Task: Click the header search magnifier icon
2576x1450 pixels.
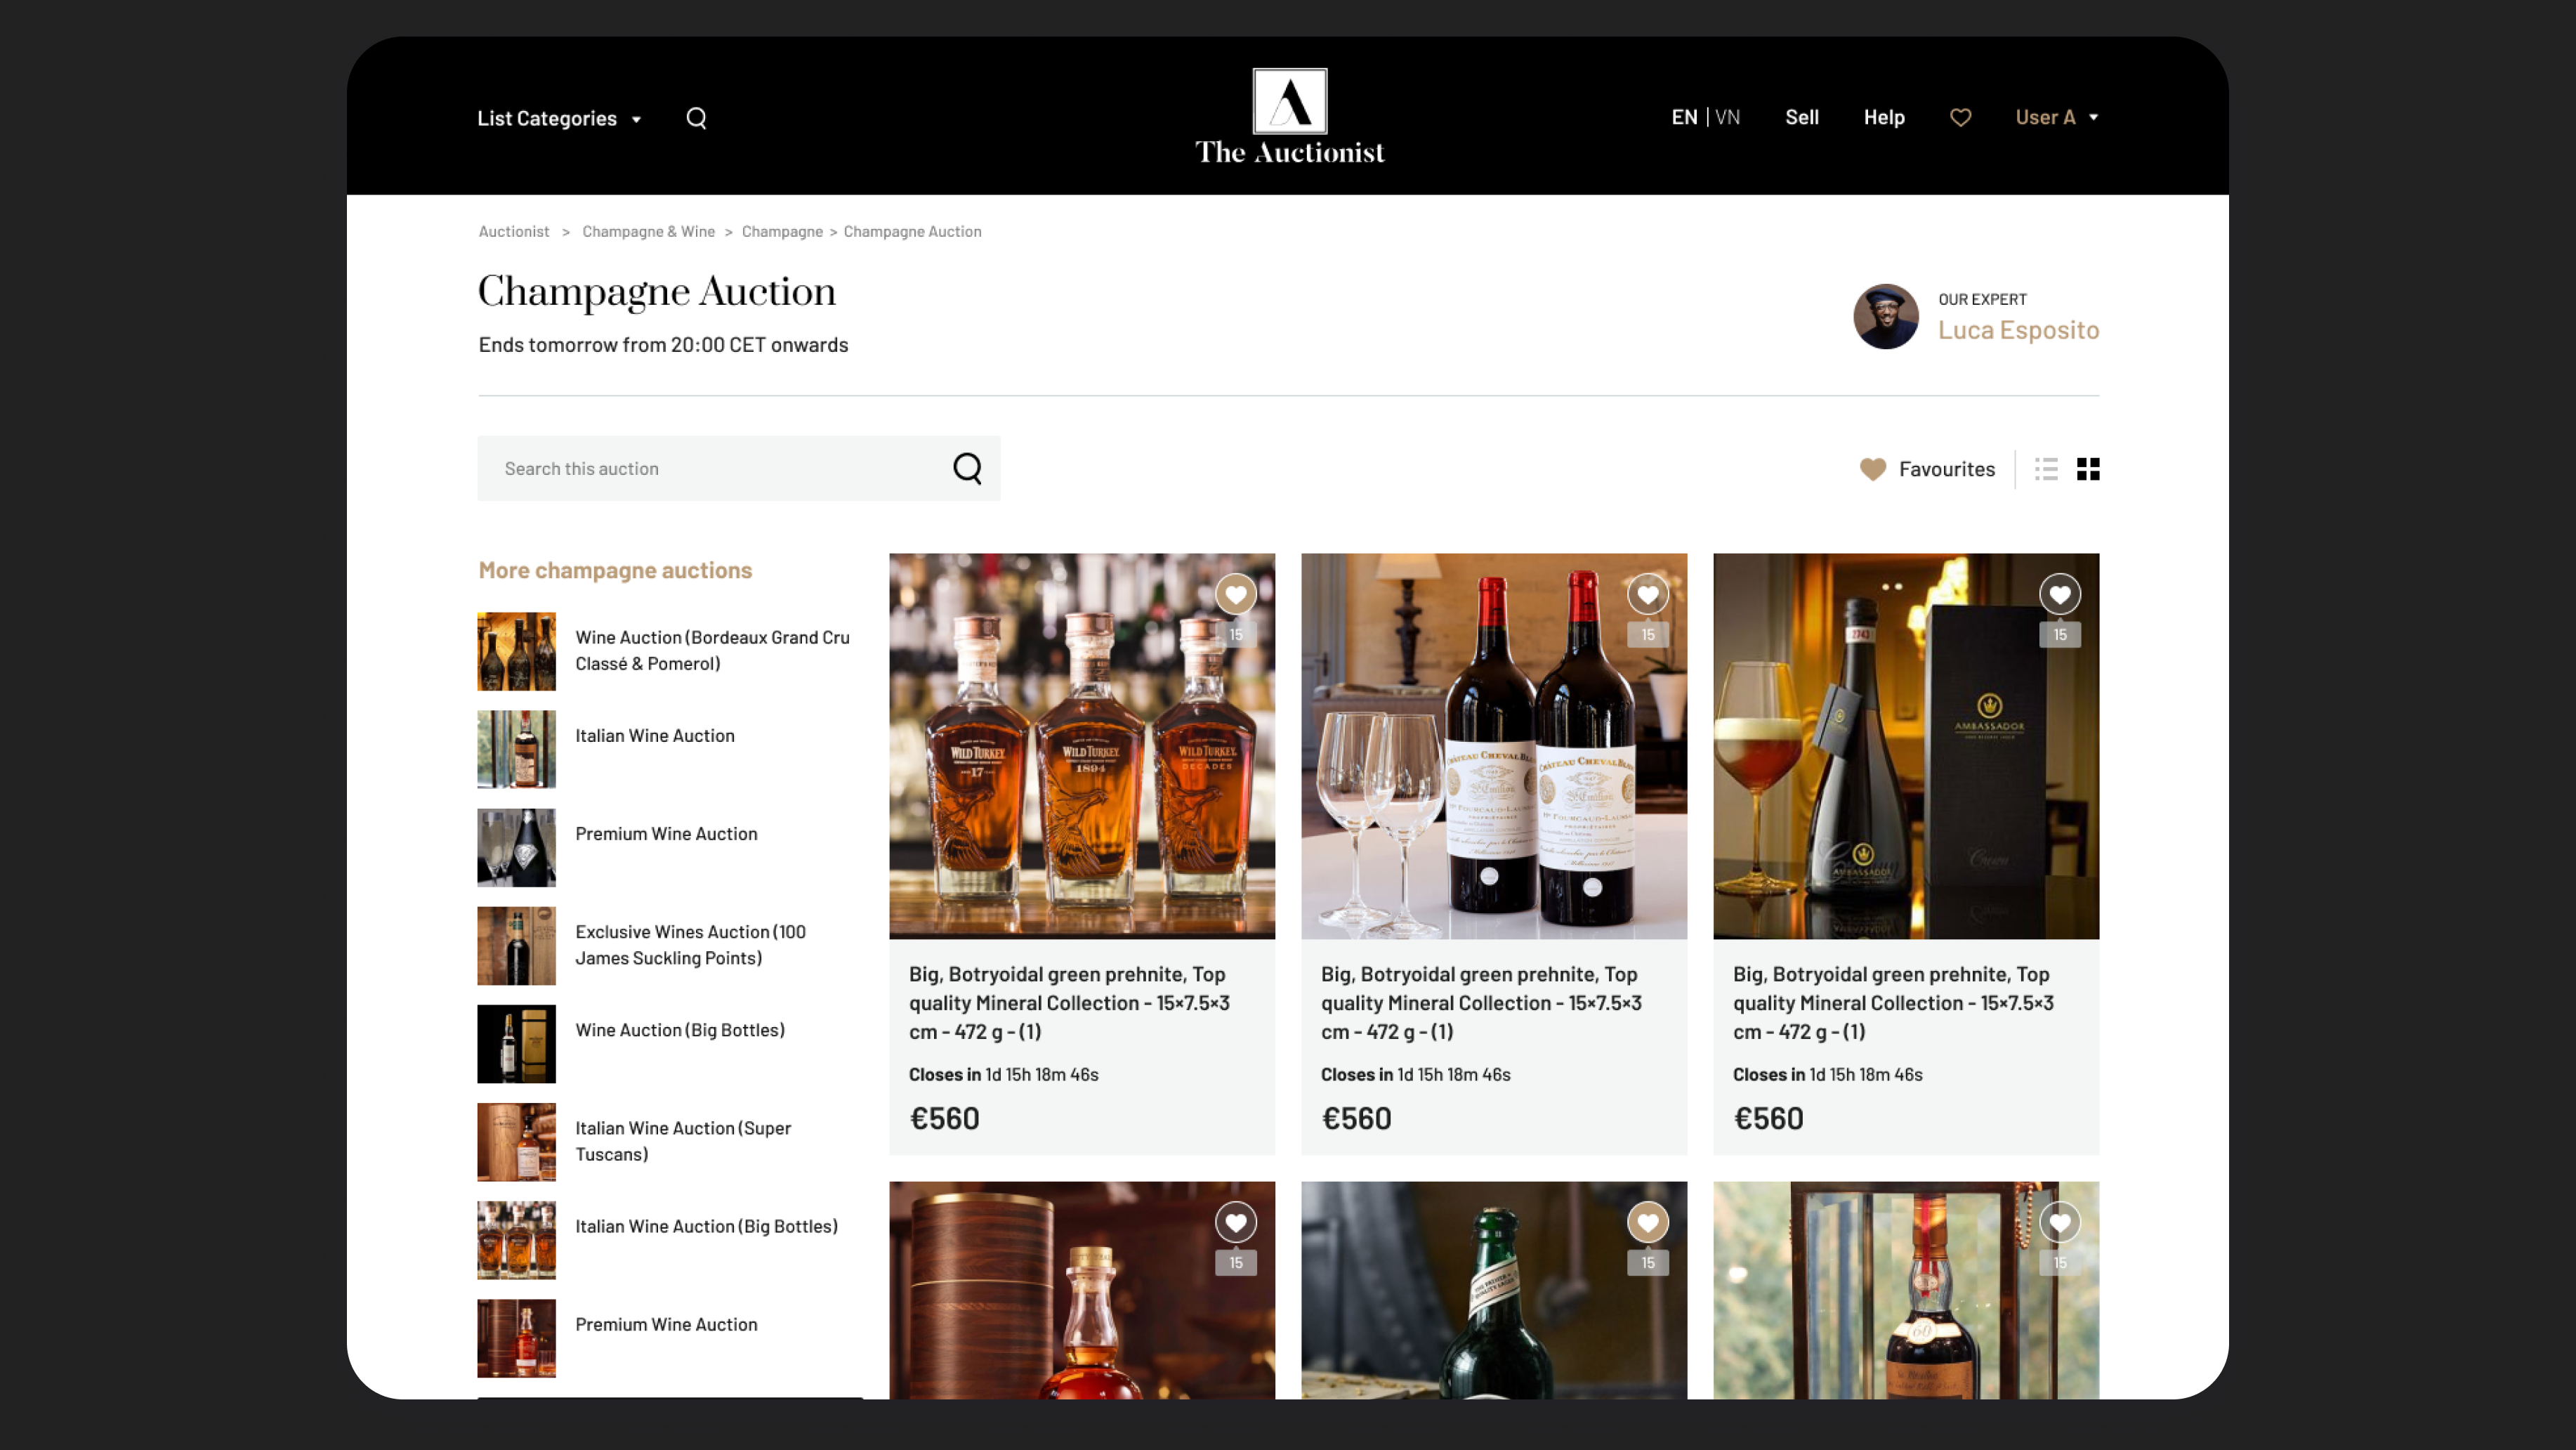Action: (696, 118)
